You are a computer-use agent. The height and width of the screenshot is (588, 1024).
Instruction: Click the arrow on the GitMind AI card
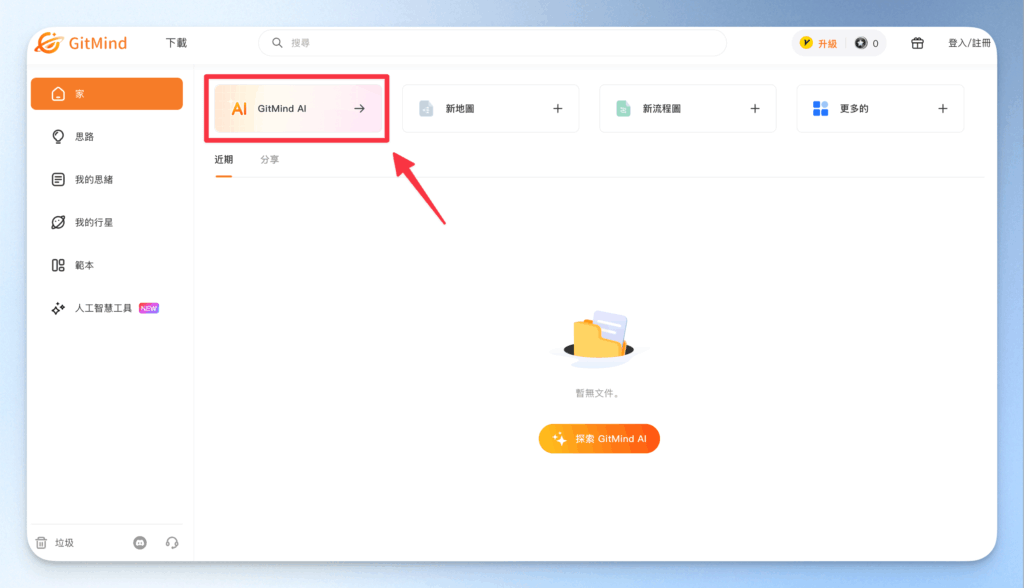pos(357,108)
